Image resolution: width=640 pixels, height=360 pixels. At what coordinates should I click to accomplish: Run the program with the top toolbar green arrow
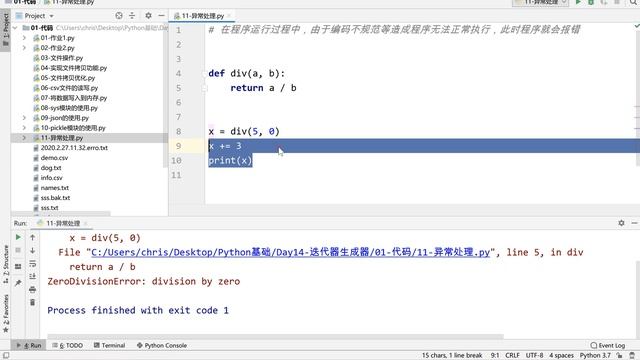pyautogui.click(x=578, y=2)
